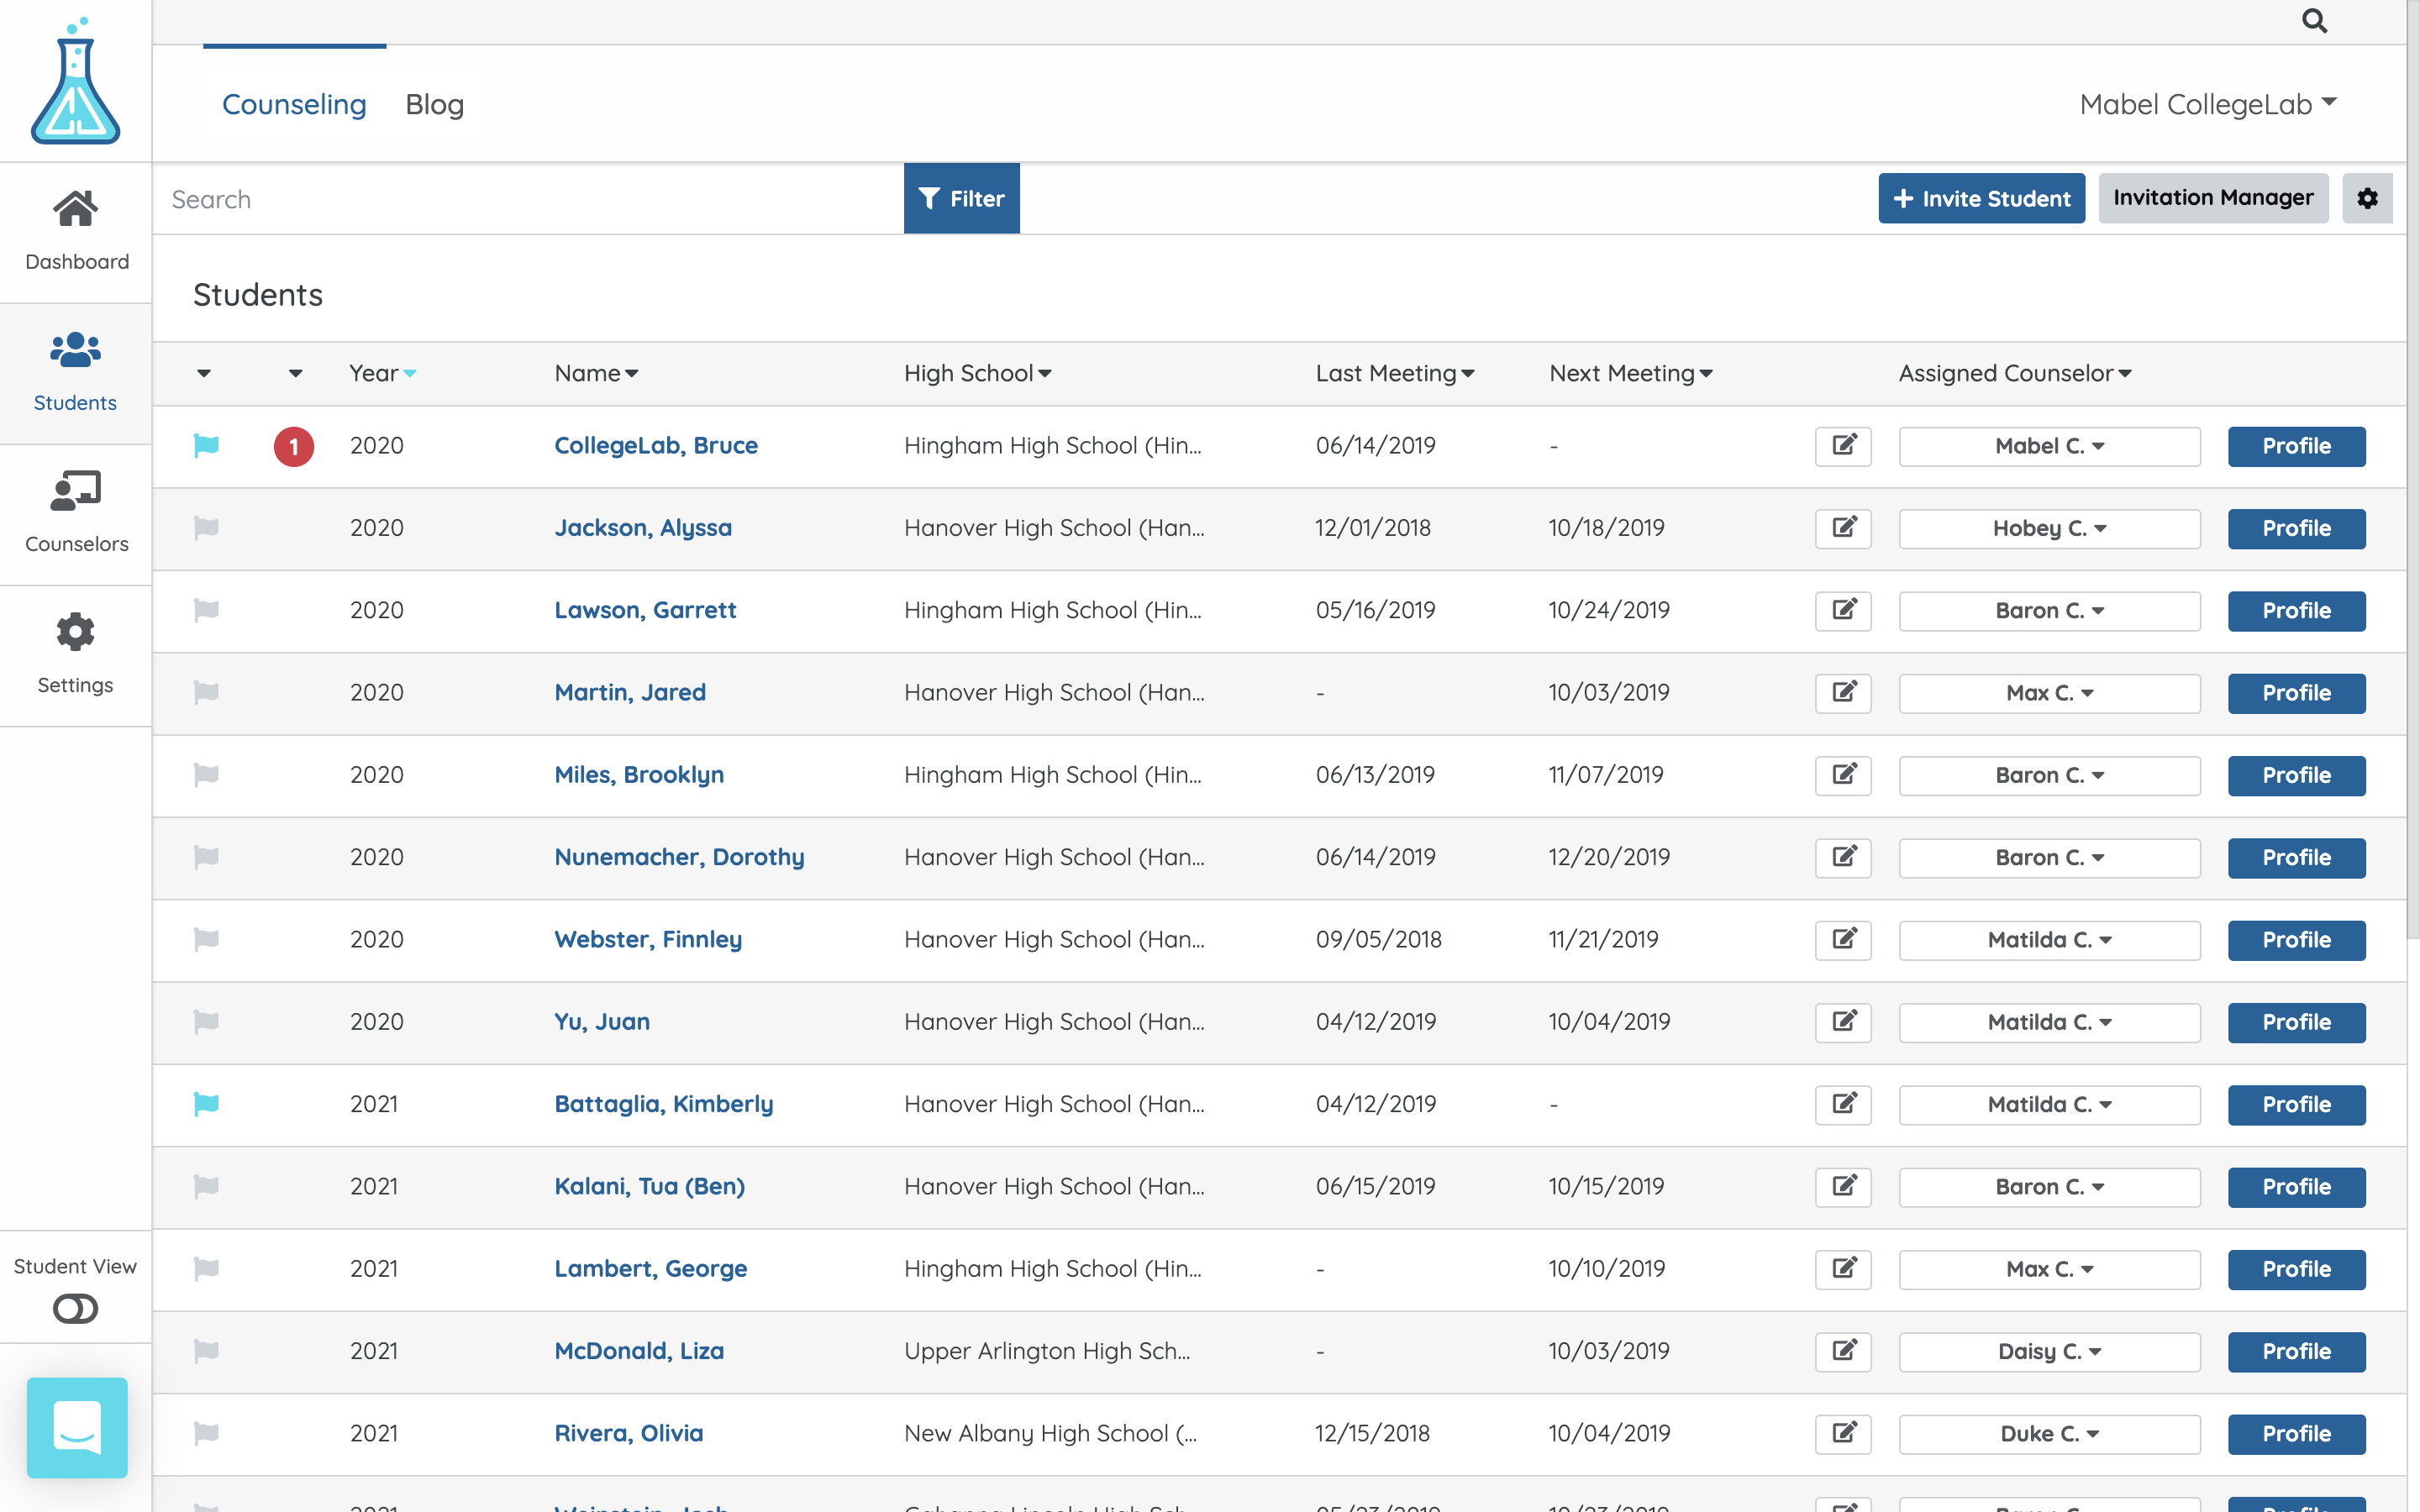Open Invitation Manager

click(x=2213, y=198)
